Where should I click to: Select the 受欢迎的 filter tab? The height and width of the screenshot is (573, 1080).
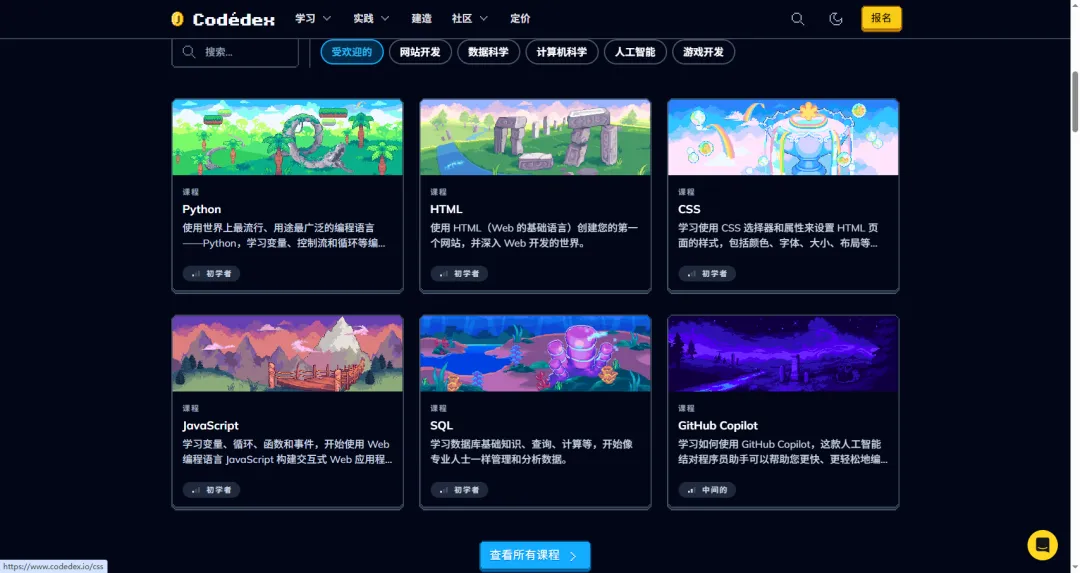tap(352, 52)
